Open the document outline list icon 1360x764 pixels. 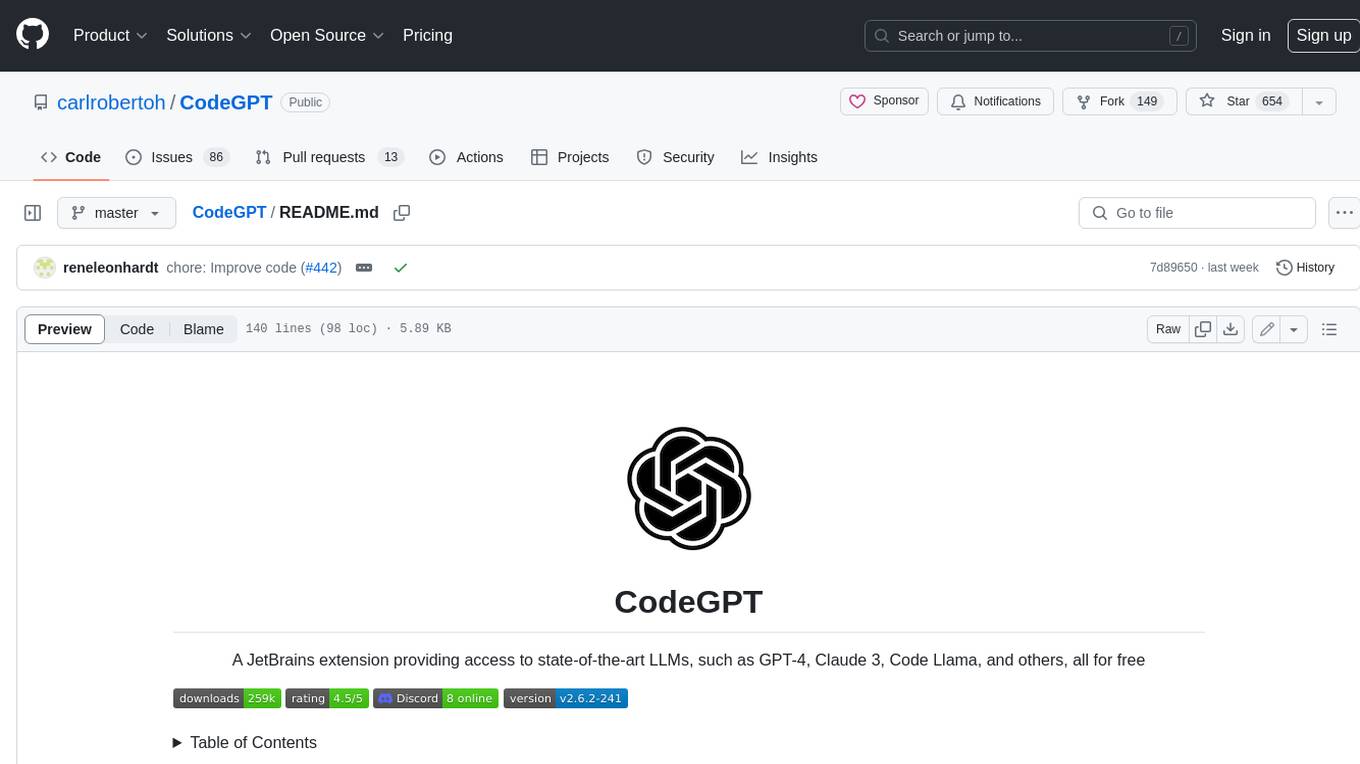(x=1329, y=329)
